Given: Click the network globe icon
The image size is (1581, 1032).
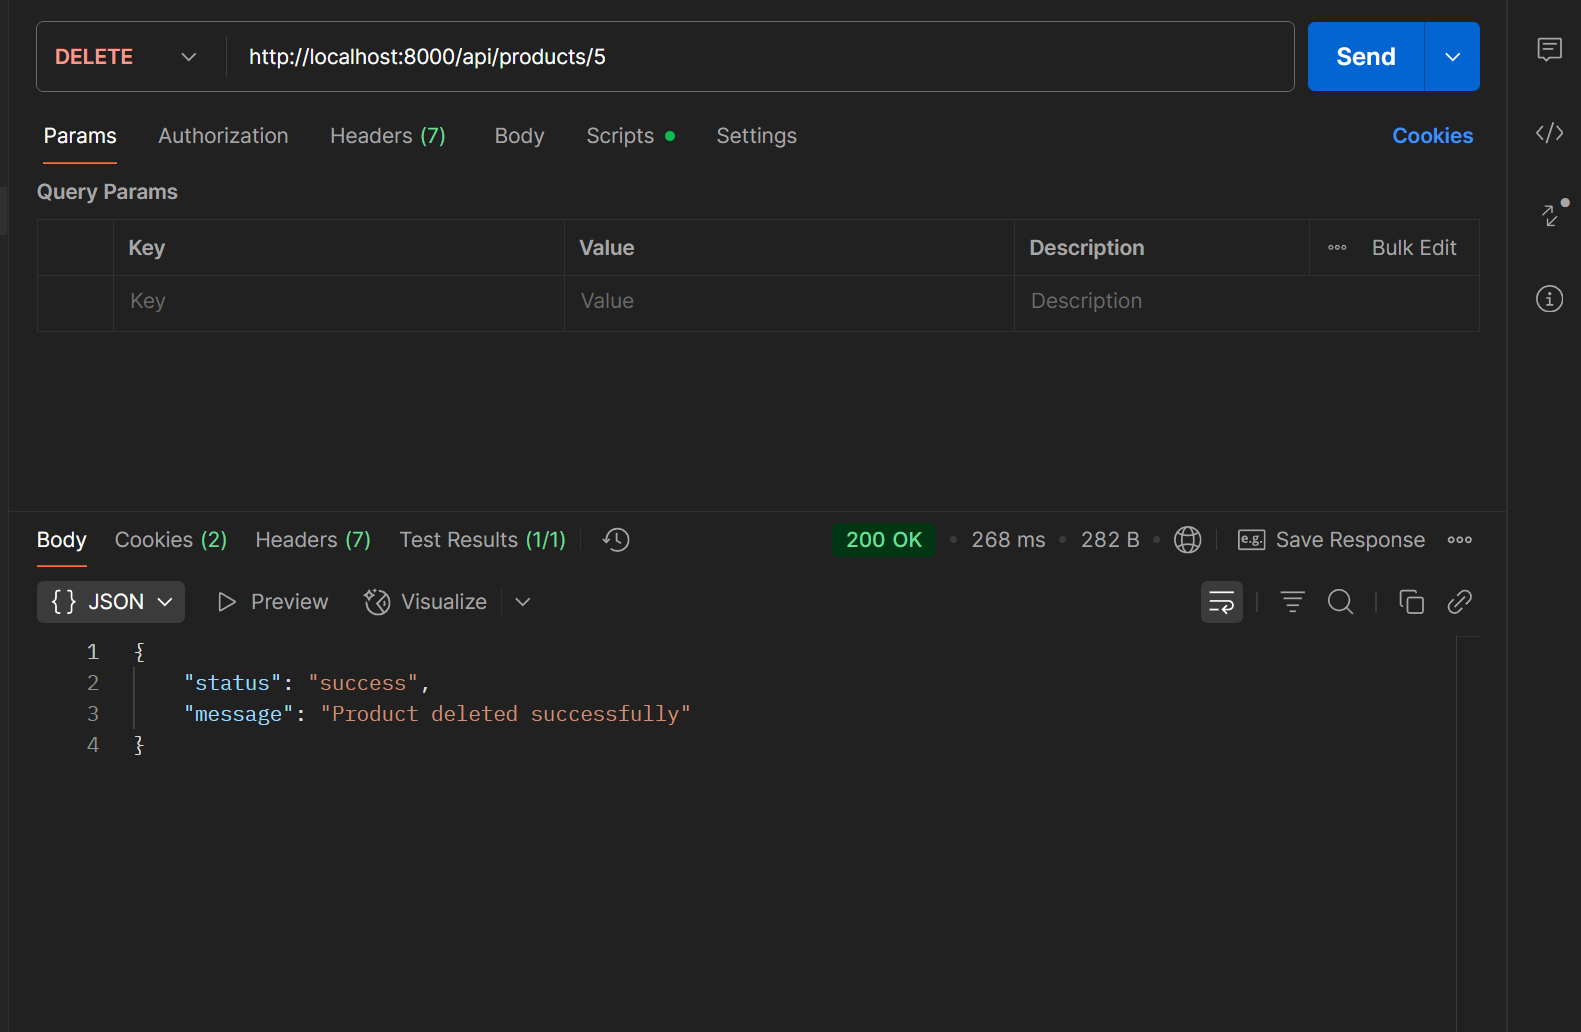Looking at the screenshot, I should (1187, 540).
